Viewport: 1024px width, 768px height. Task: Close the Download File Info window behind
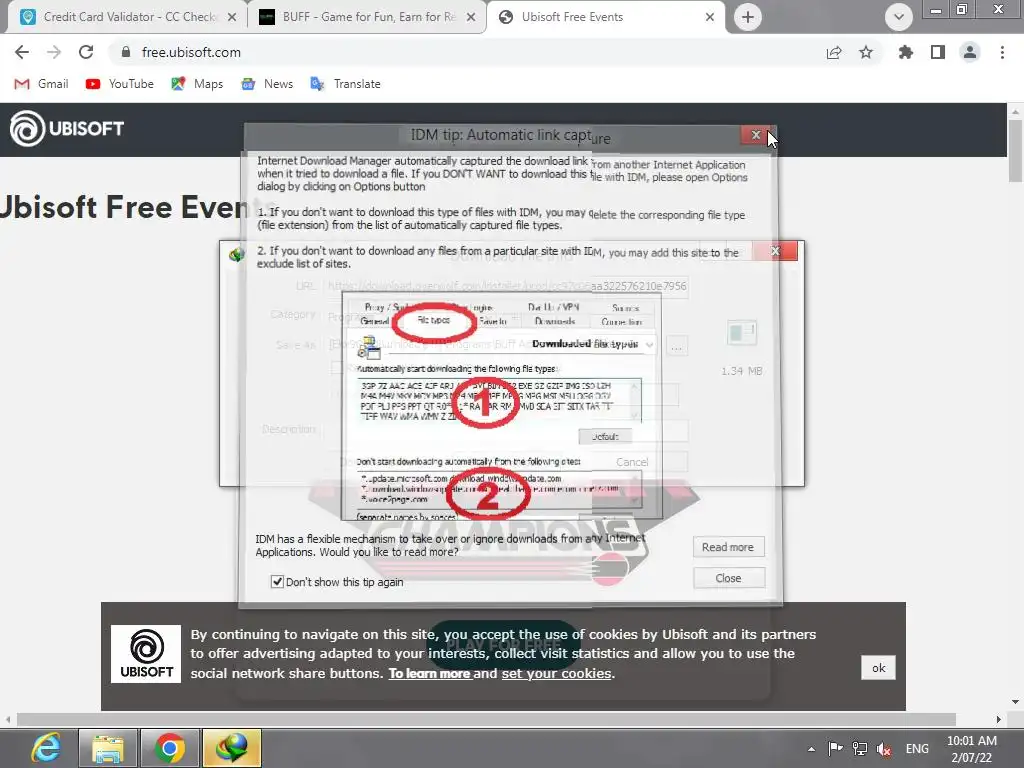(x=775, y=251)
